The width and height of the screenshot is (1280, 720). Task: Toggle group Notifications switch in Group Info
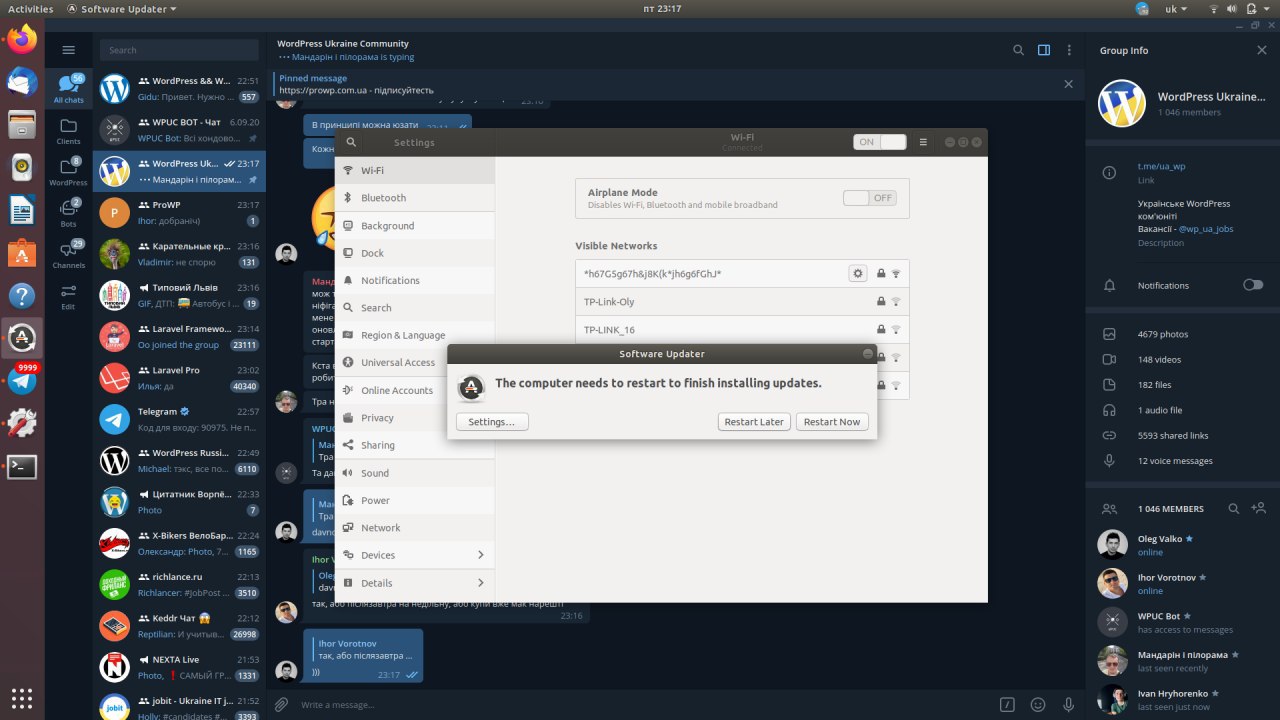(1253, 285)
